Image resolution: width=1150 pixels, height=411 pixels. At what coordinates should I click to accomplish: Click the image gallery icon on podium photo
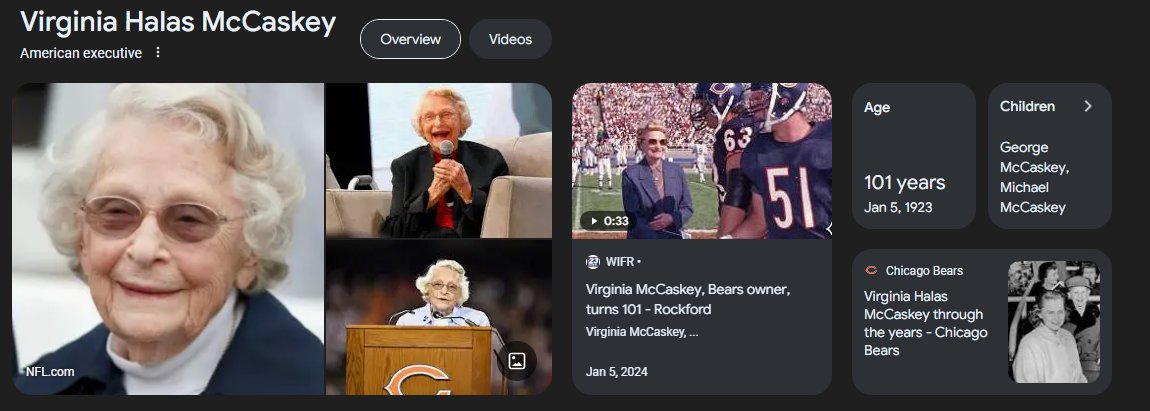[516, 361]
